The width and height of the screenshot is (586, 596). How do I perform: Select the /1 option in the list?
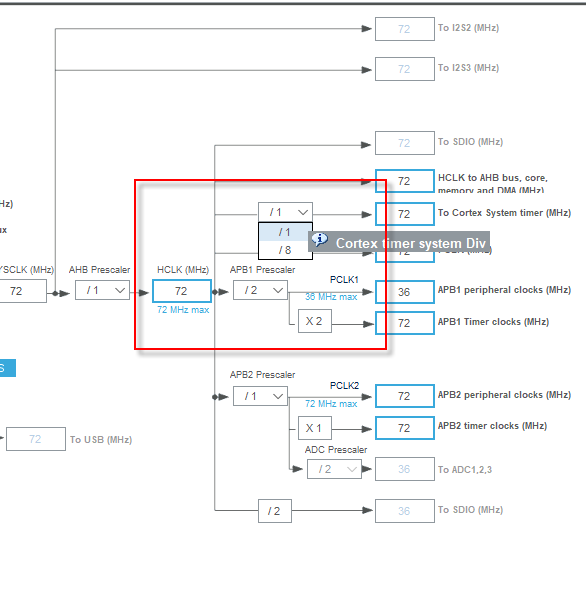(x=284, y=232)
